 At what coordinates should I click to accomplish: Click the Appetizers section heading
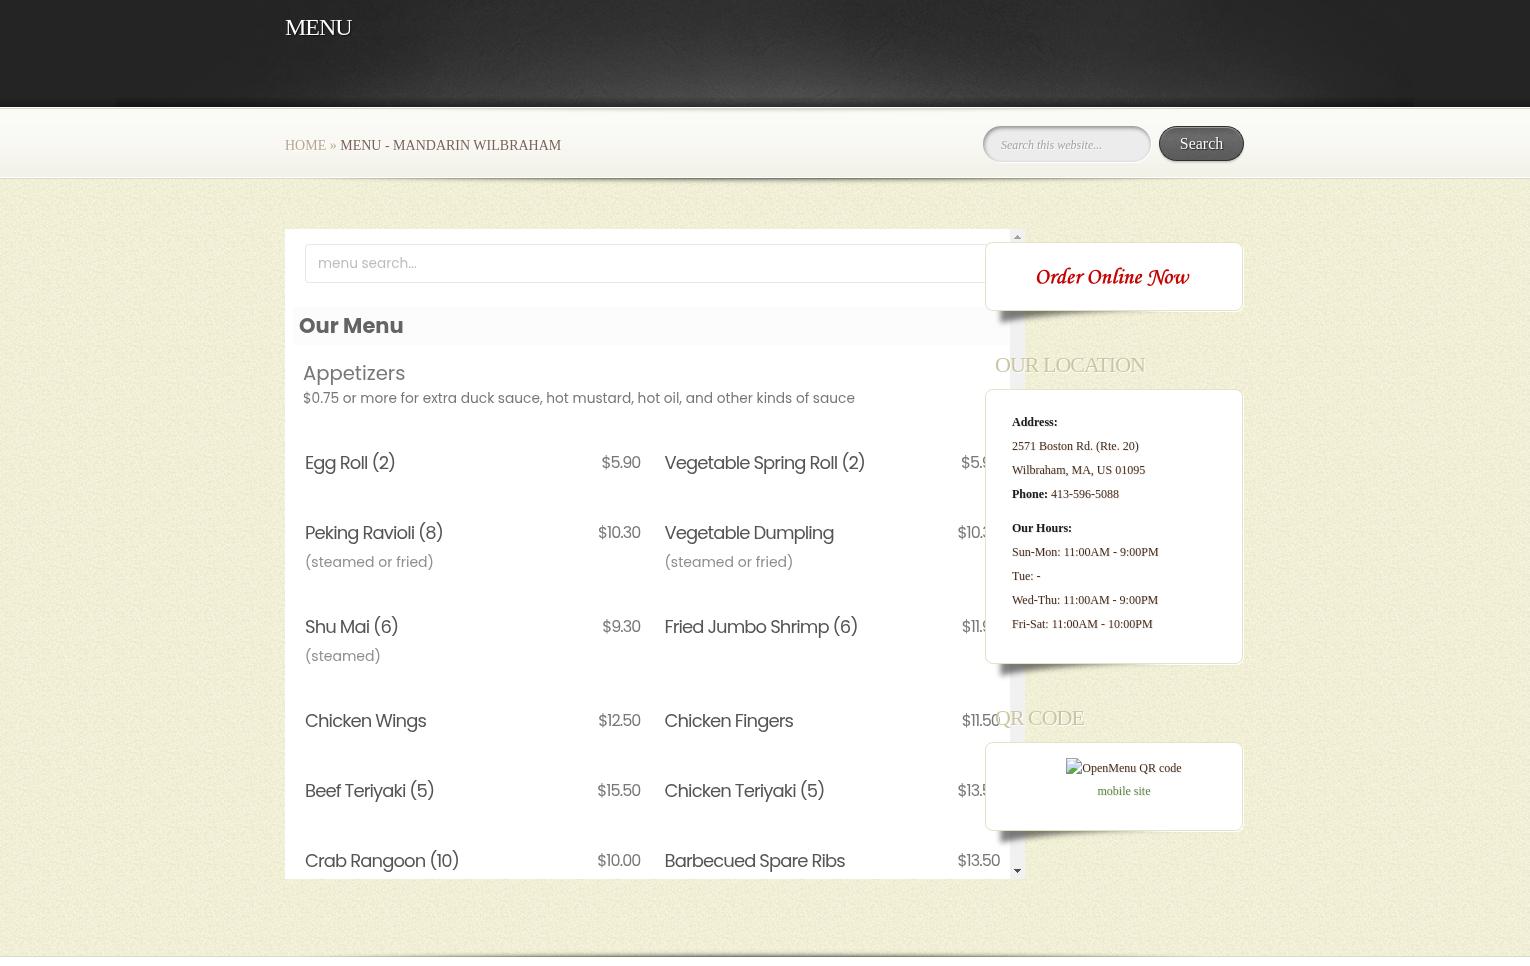pos(354,373)
